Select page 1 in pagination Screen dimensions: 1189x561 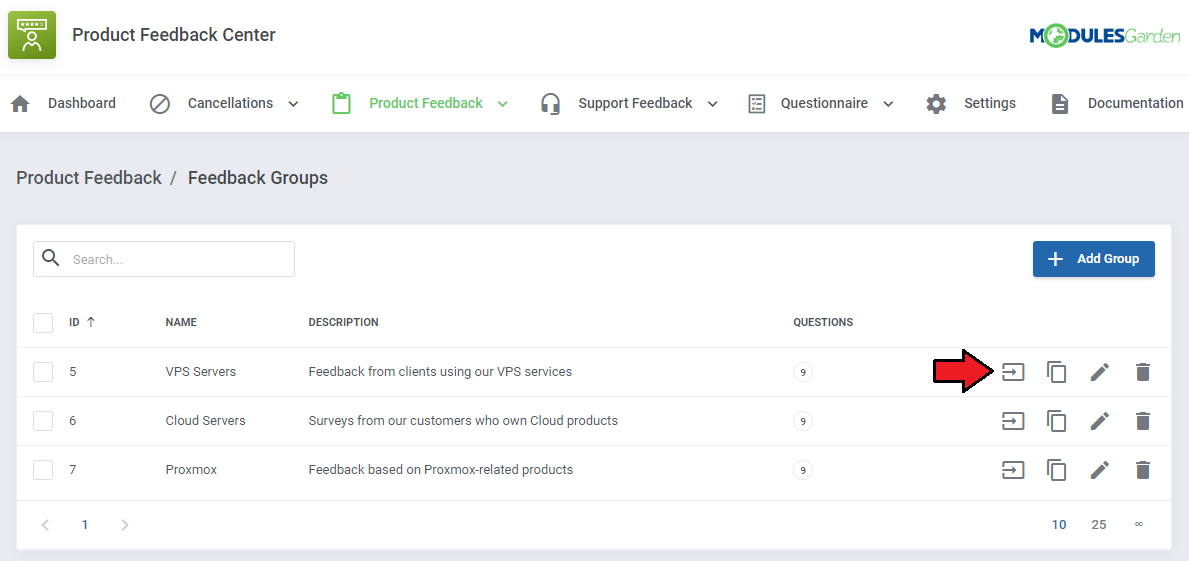coord(85,525)
